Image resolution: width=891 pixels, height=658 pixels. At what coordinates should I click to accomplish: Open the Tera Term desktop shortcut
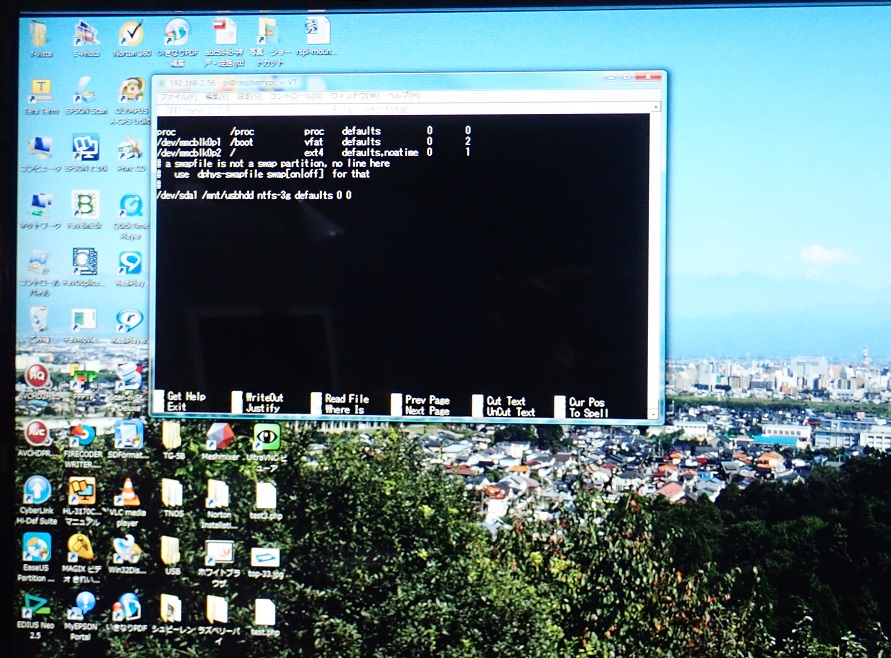[x=40, y=96]
